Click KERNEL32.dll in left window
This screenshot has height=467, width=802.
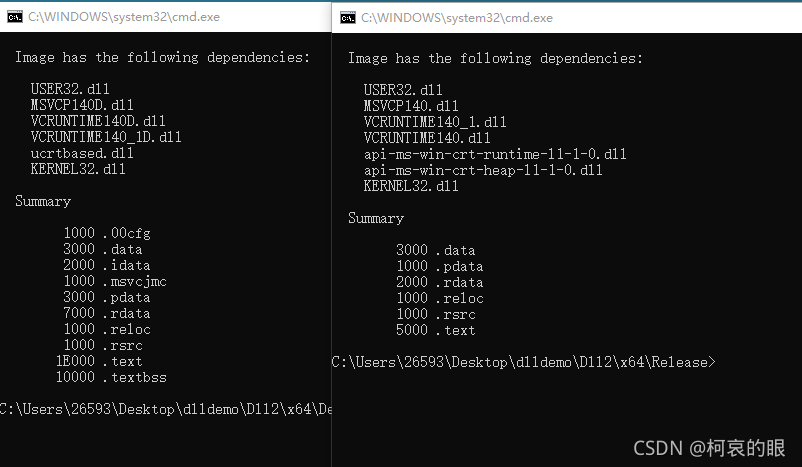pos(78,169)
